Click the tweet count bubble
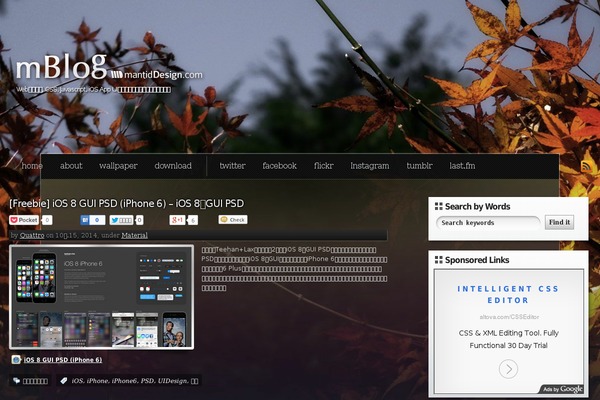This screenshot has height=400, width=600. [x=139, y=220]
